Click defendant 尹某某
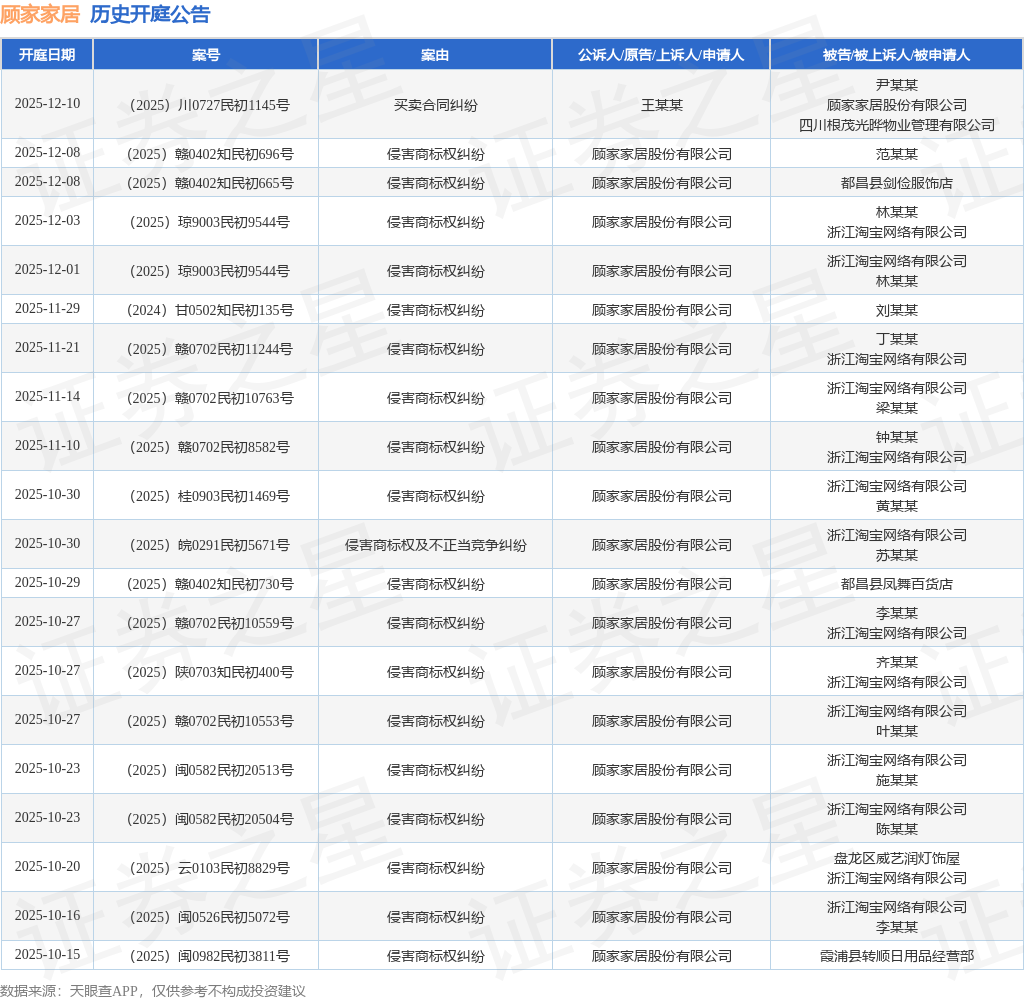Viewport: 1024px width, 1000px height. pos(897,85)
